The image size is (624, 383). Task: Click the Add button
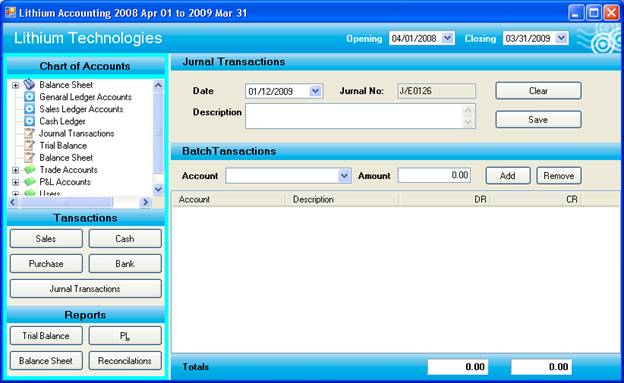click(x=508, y=176)
